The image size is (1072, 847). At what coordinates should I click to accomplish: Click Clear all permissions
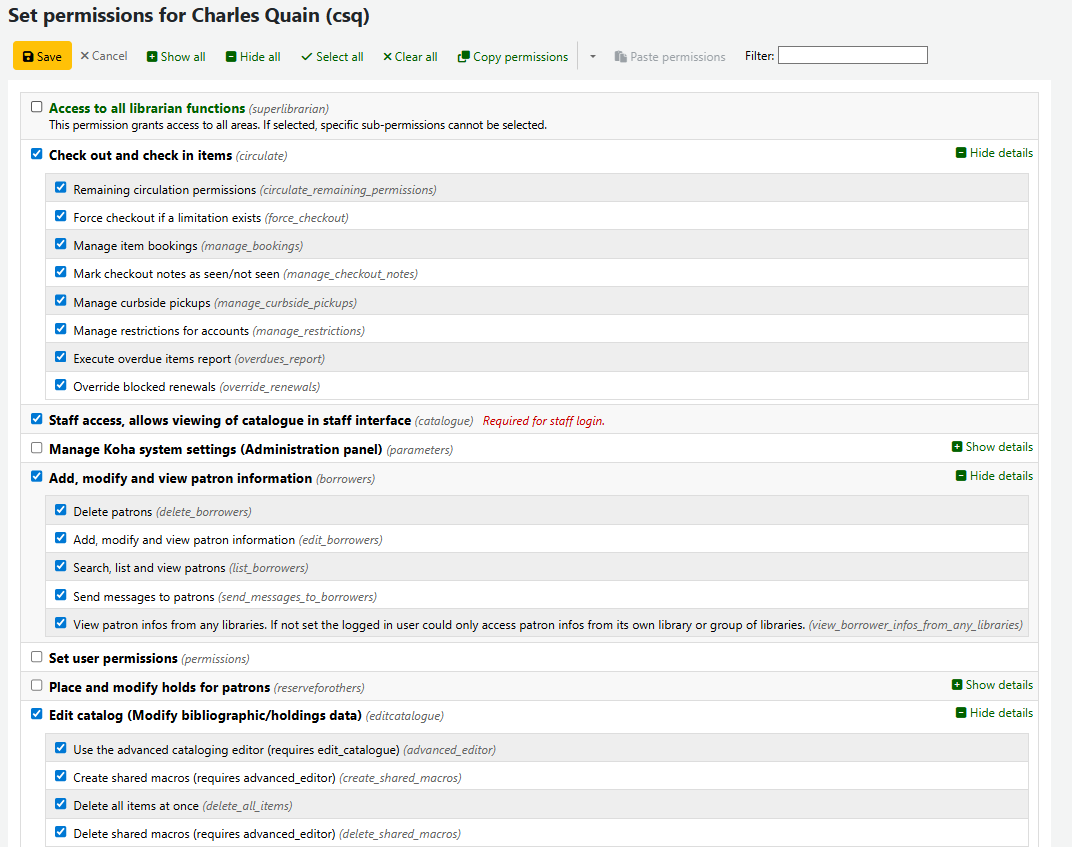coord(410,57)
